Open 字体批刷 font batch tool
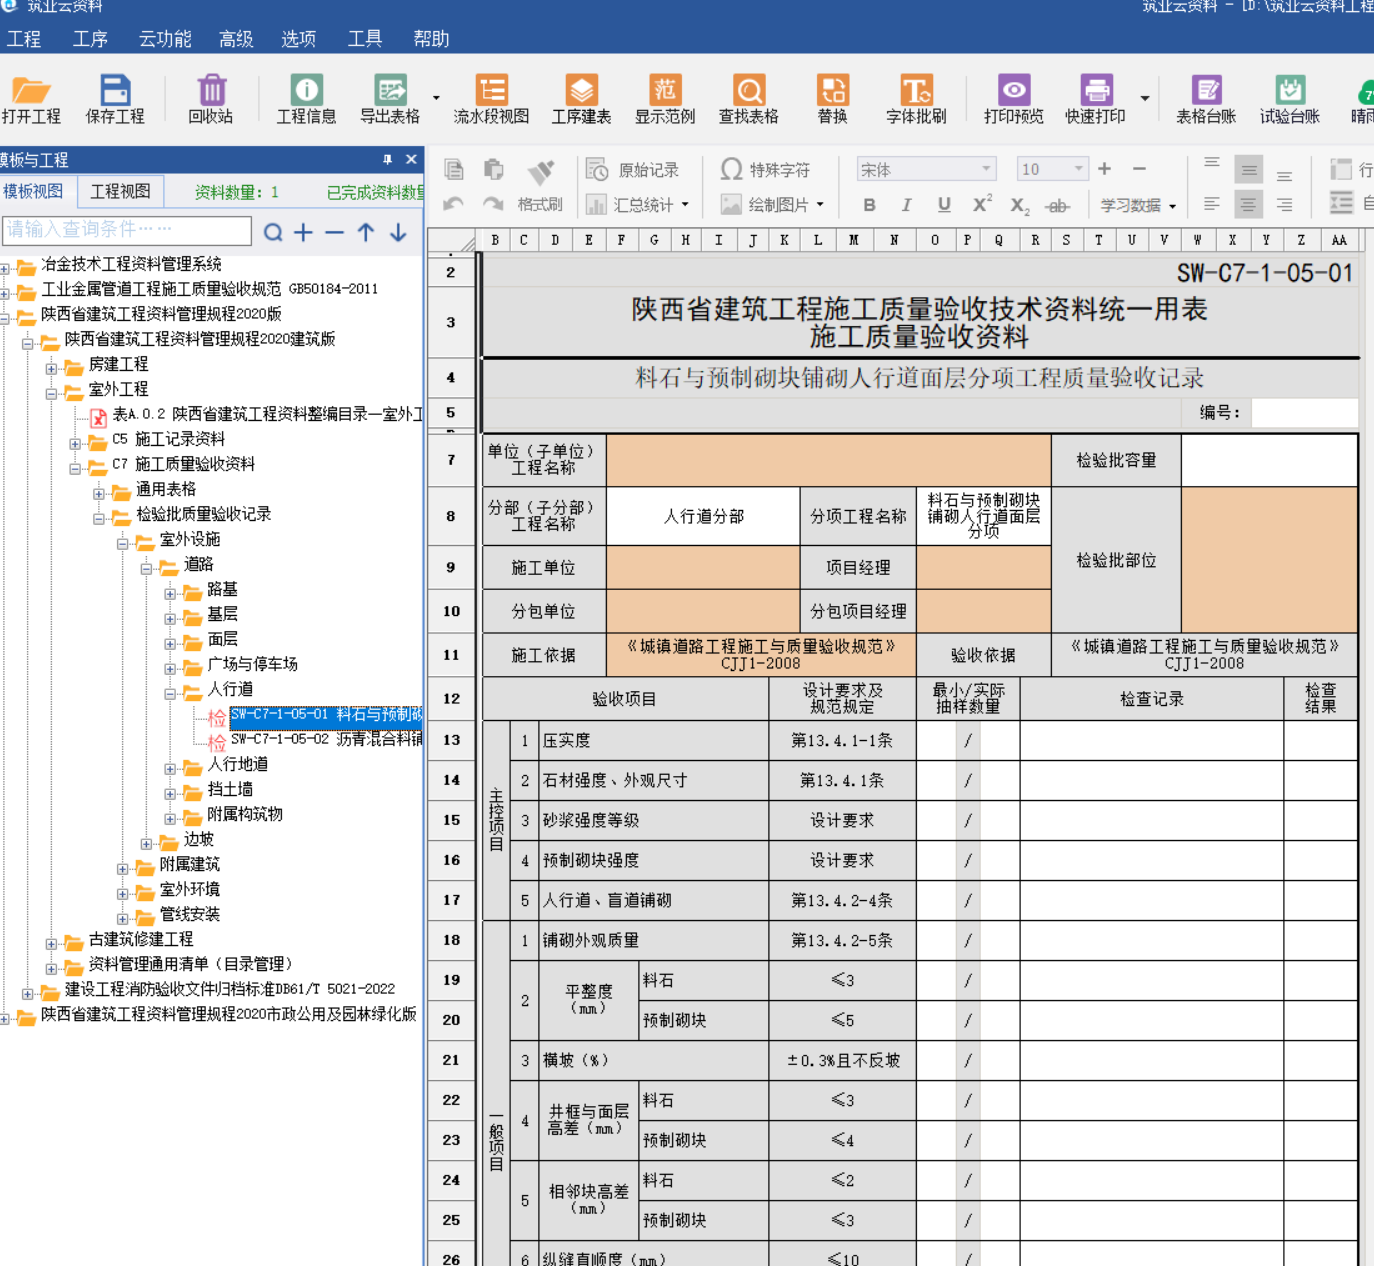Viewport: 1374px width, 1266px height. [x=916, y=99]
